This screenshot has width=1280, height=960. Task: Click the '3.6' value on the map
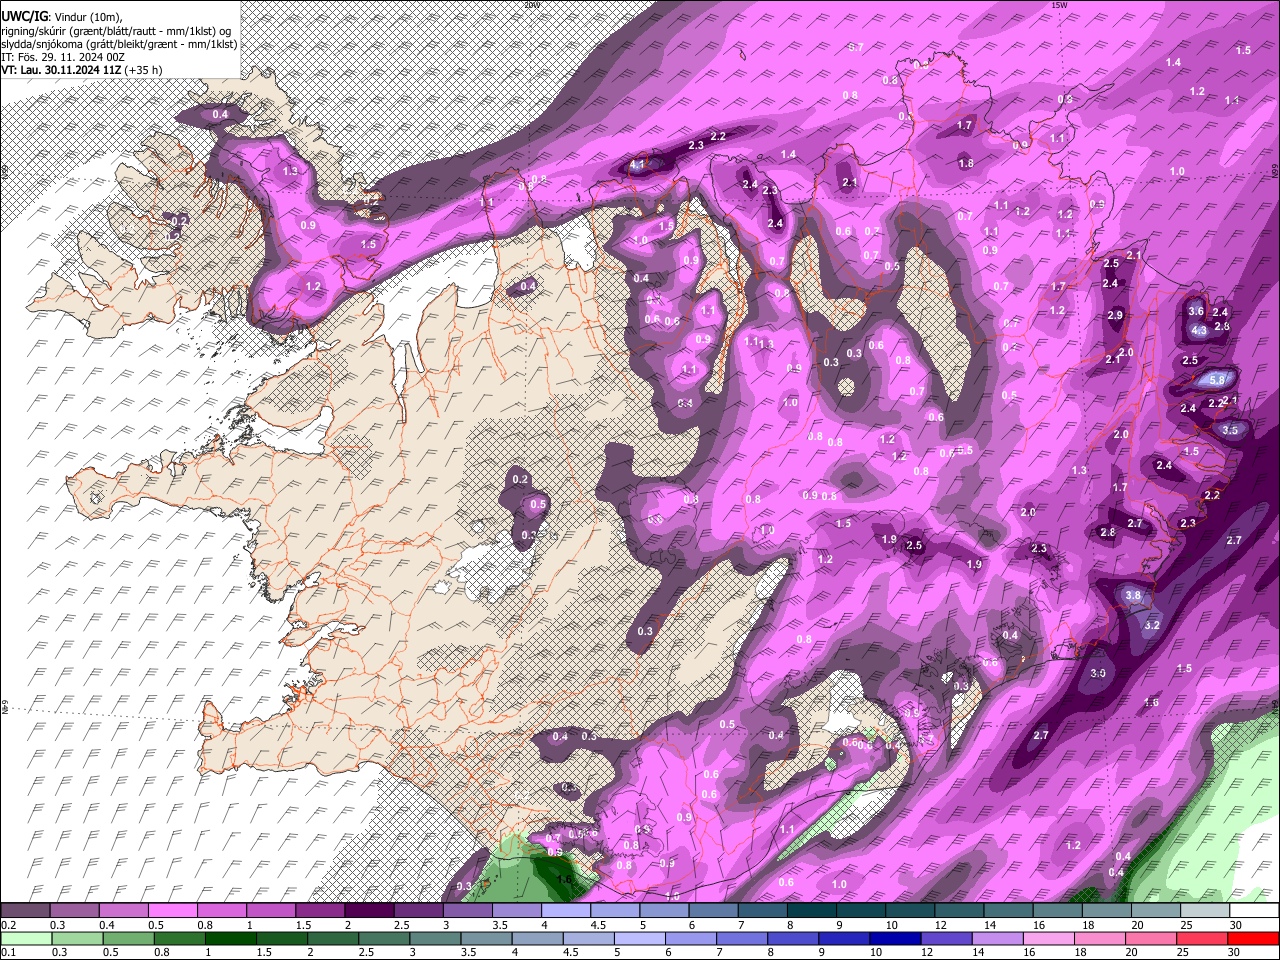coord(1195,311)
